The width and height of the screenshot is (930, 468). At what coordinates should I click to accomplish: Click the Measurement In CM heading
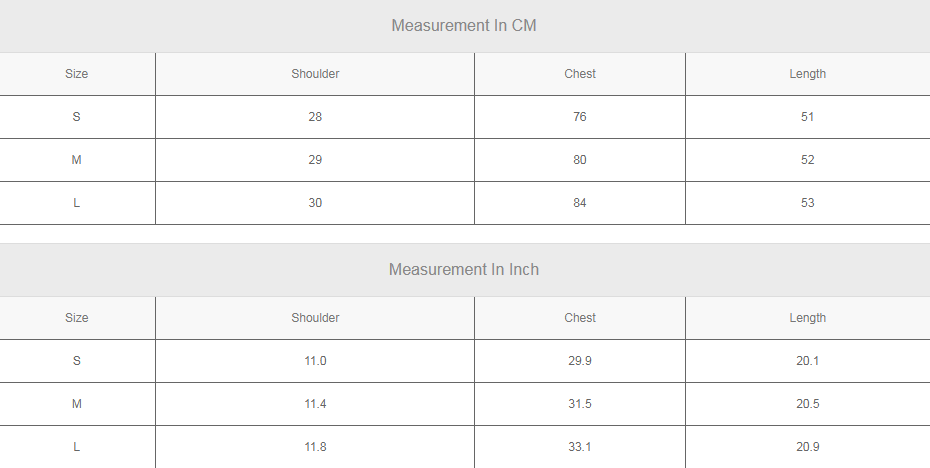pyautogui.click(x=464, y=26)
